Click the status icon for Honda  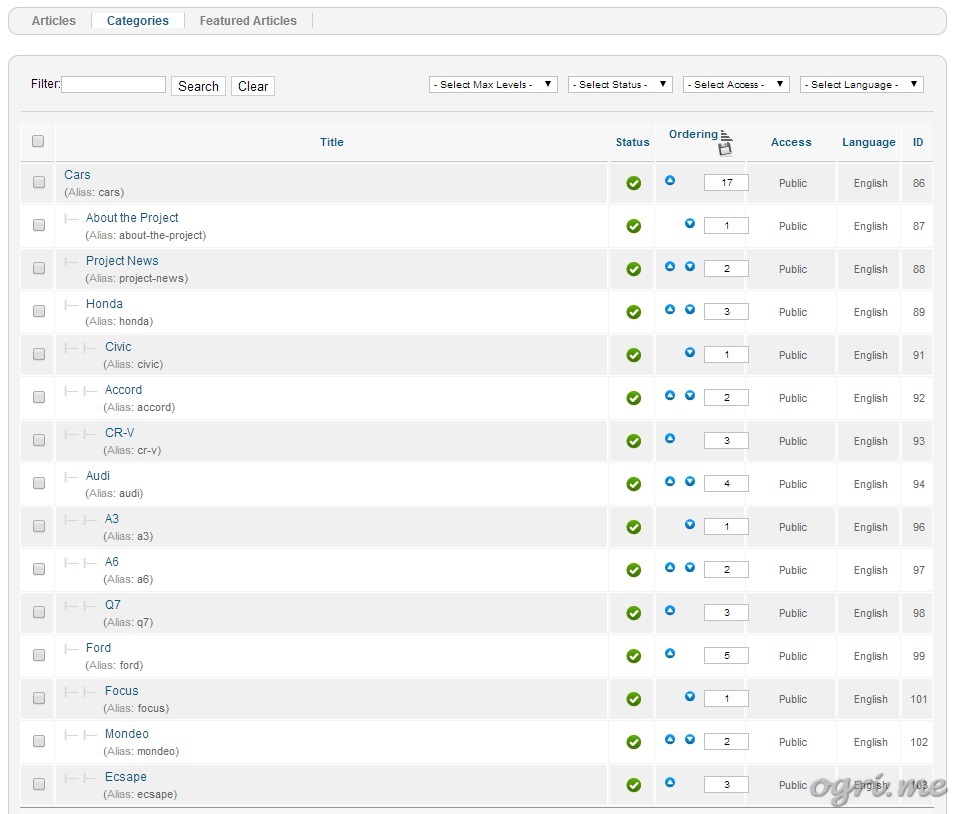pos(633,312)
